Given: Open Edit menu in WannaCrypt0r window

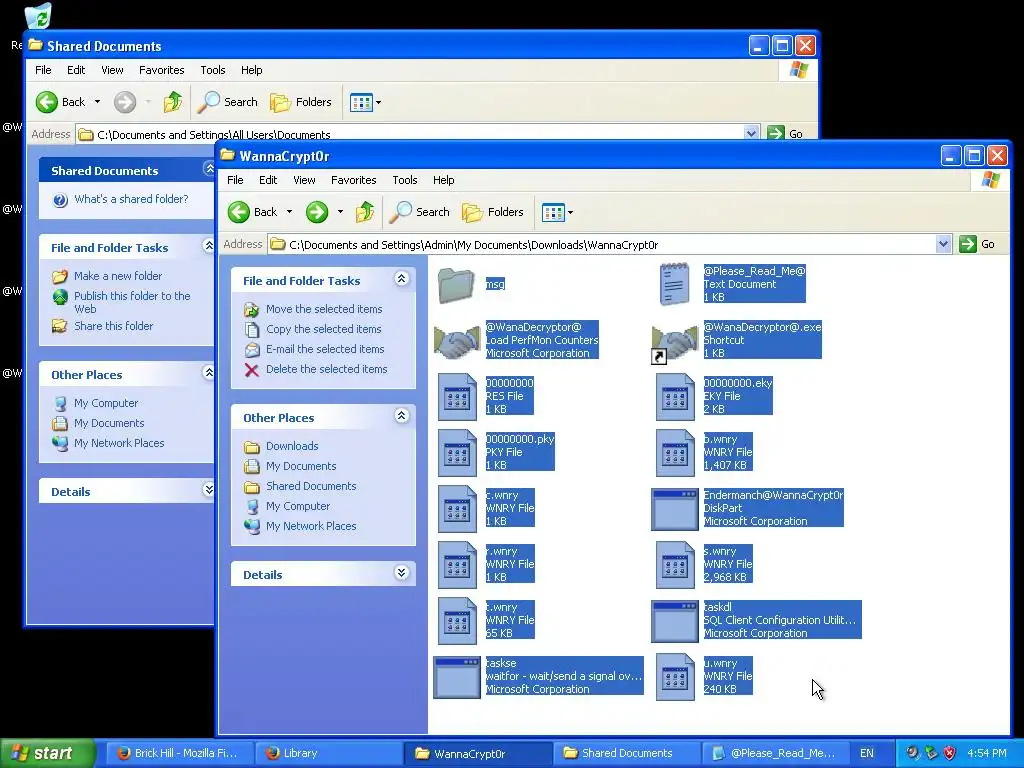Looking at the screenshot, I should point(268,180).
